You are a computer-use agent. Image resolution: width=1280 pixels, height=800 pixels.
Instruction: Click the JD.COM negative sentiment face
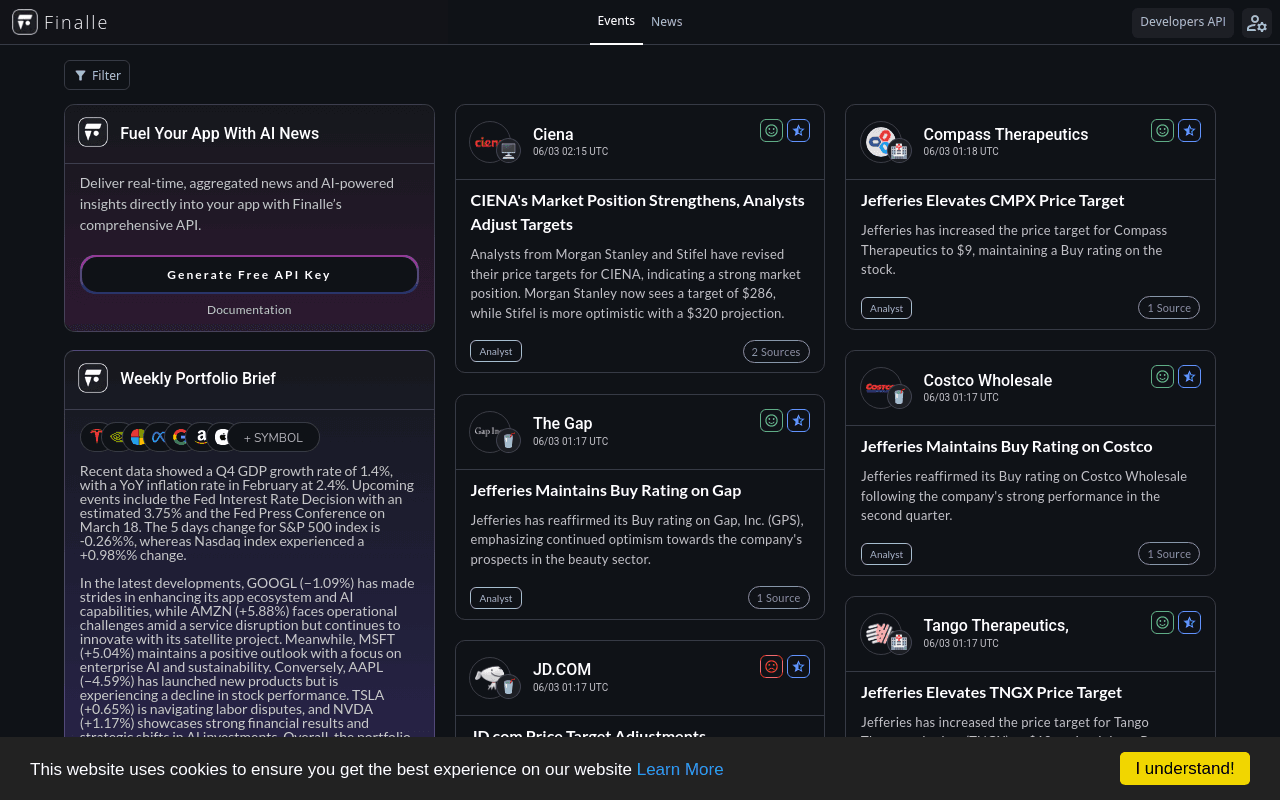771,666
